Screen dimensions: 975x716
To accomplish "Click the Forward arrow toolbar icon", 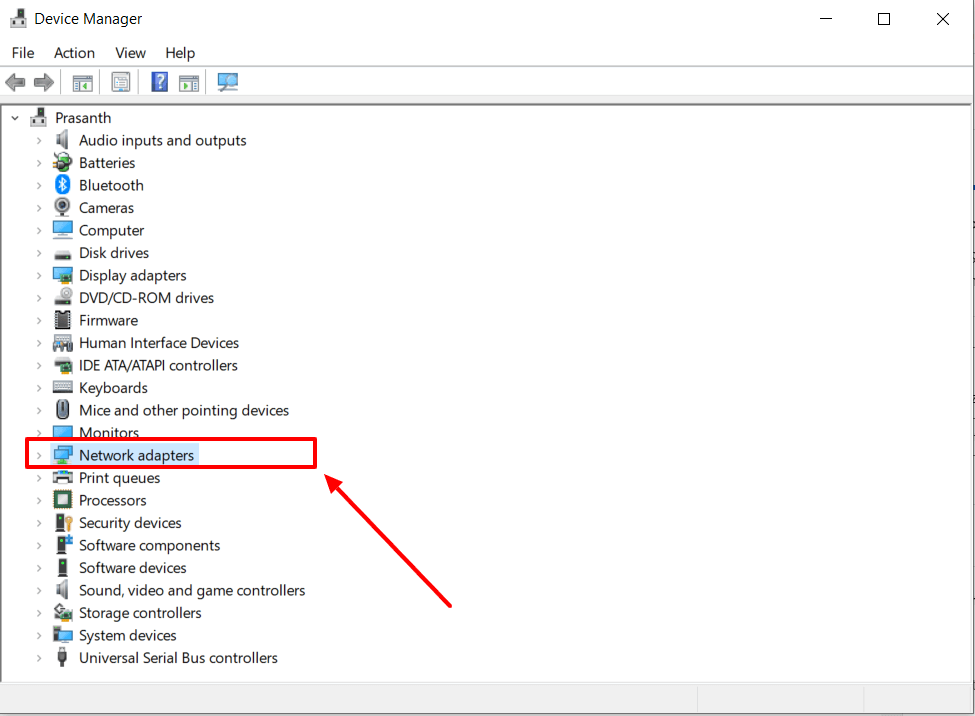I will click(x=44, y=82).
